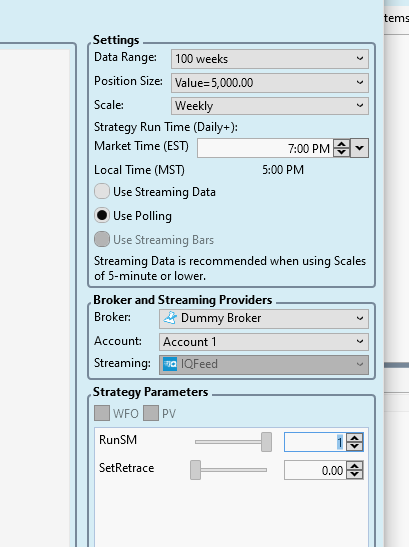Select the Use Streaming Bars option
The width and height of the screenshot is (409, 547).
coord(102,239)
